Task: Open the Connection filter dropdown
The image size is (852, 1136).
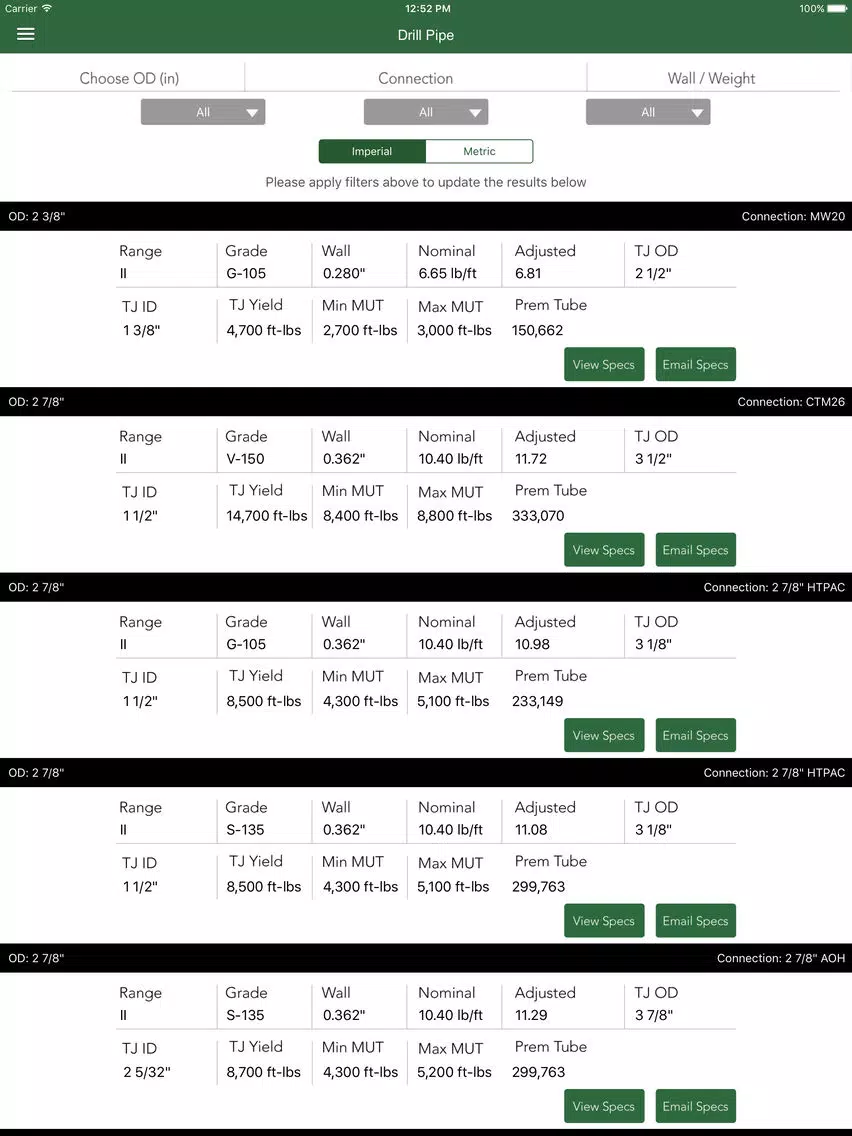Action: click(x=426, y=112)
